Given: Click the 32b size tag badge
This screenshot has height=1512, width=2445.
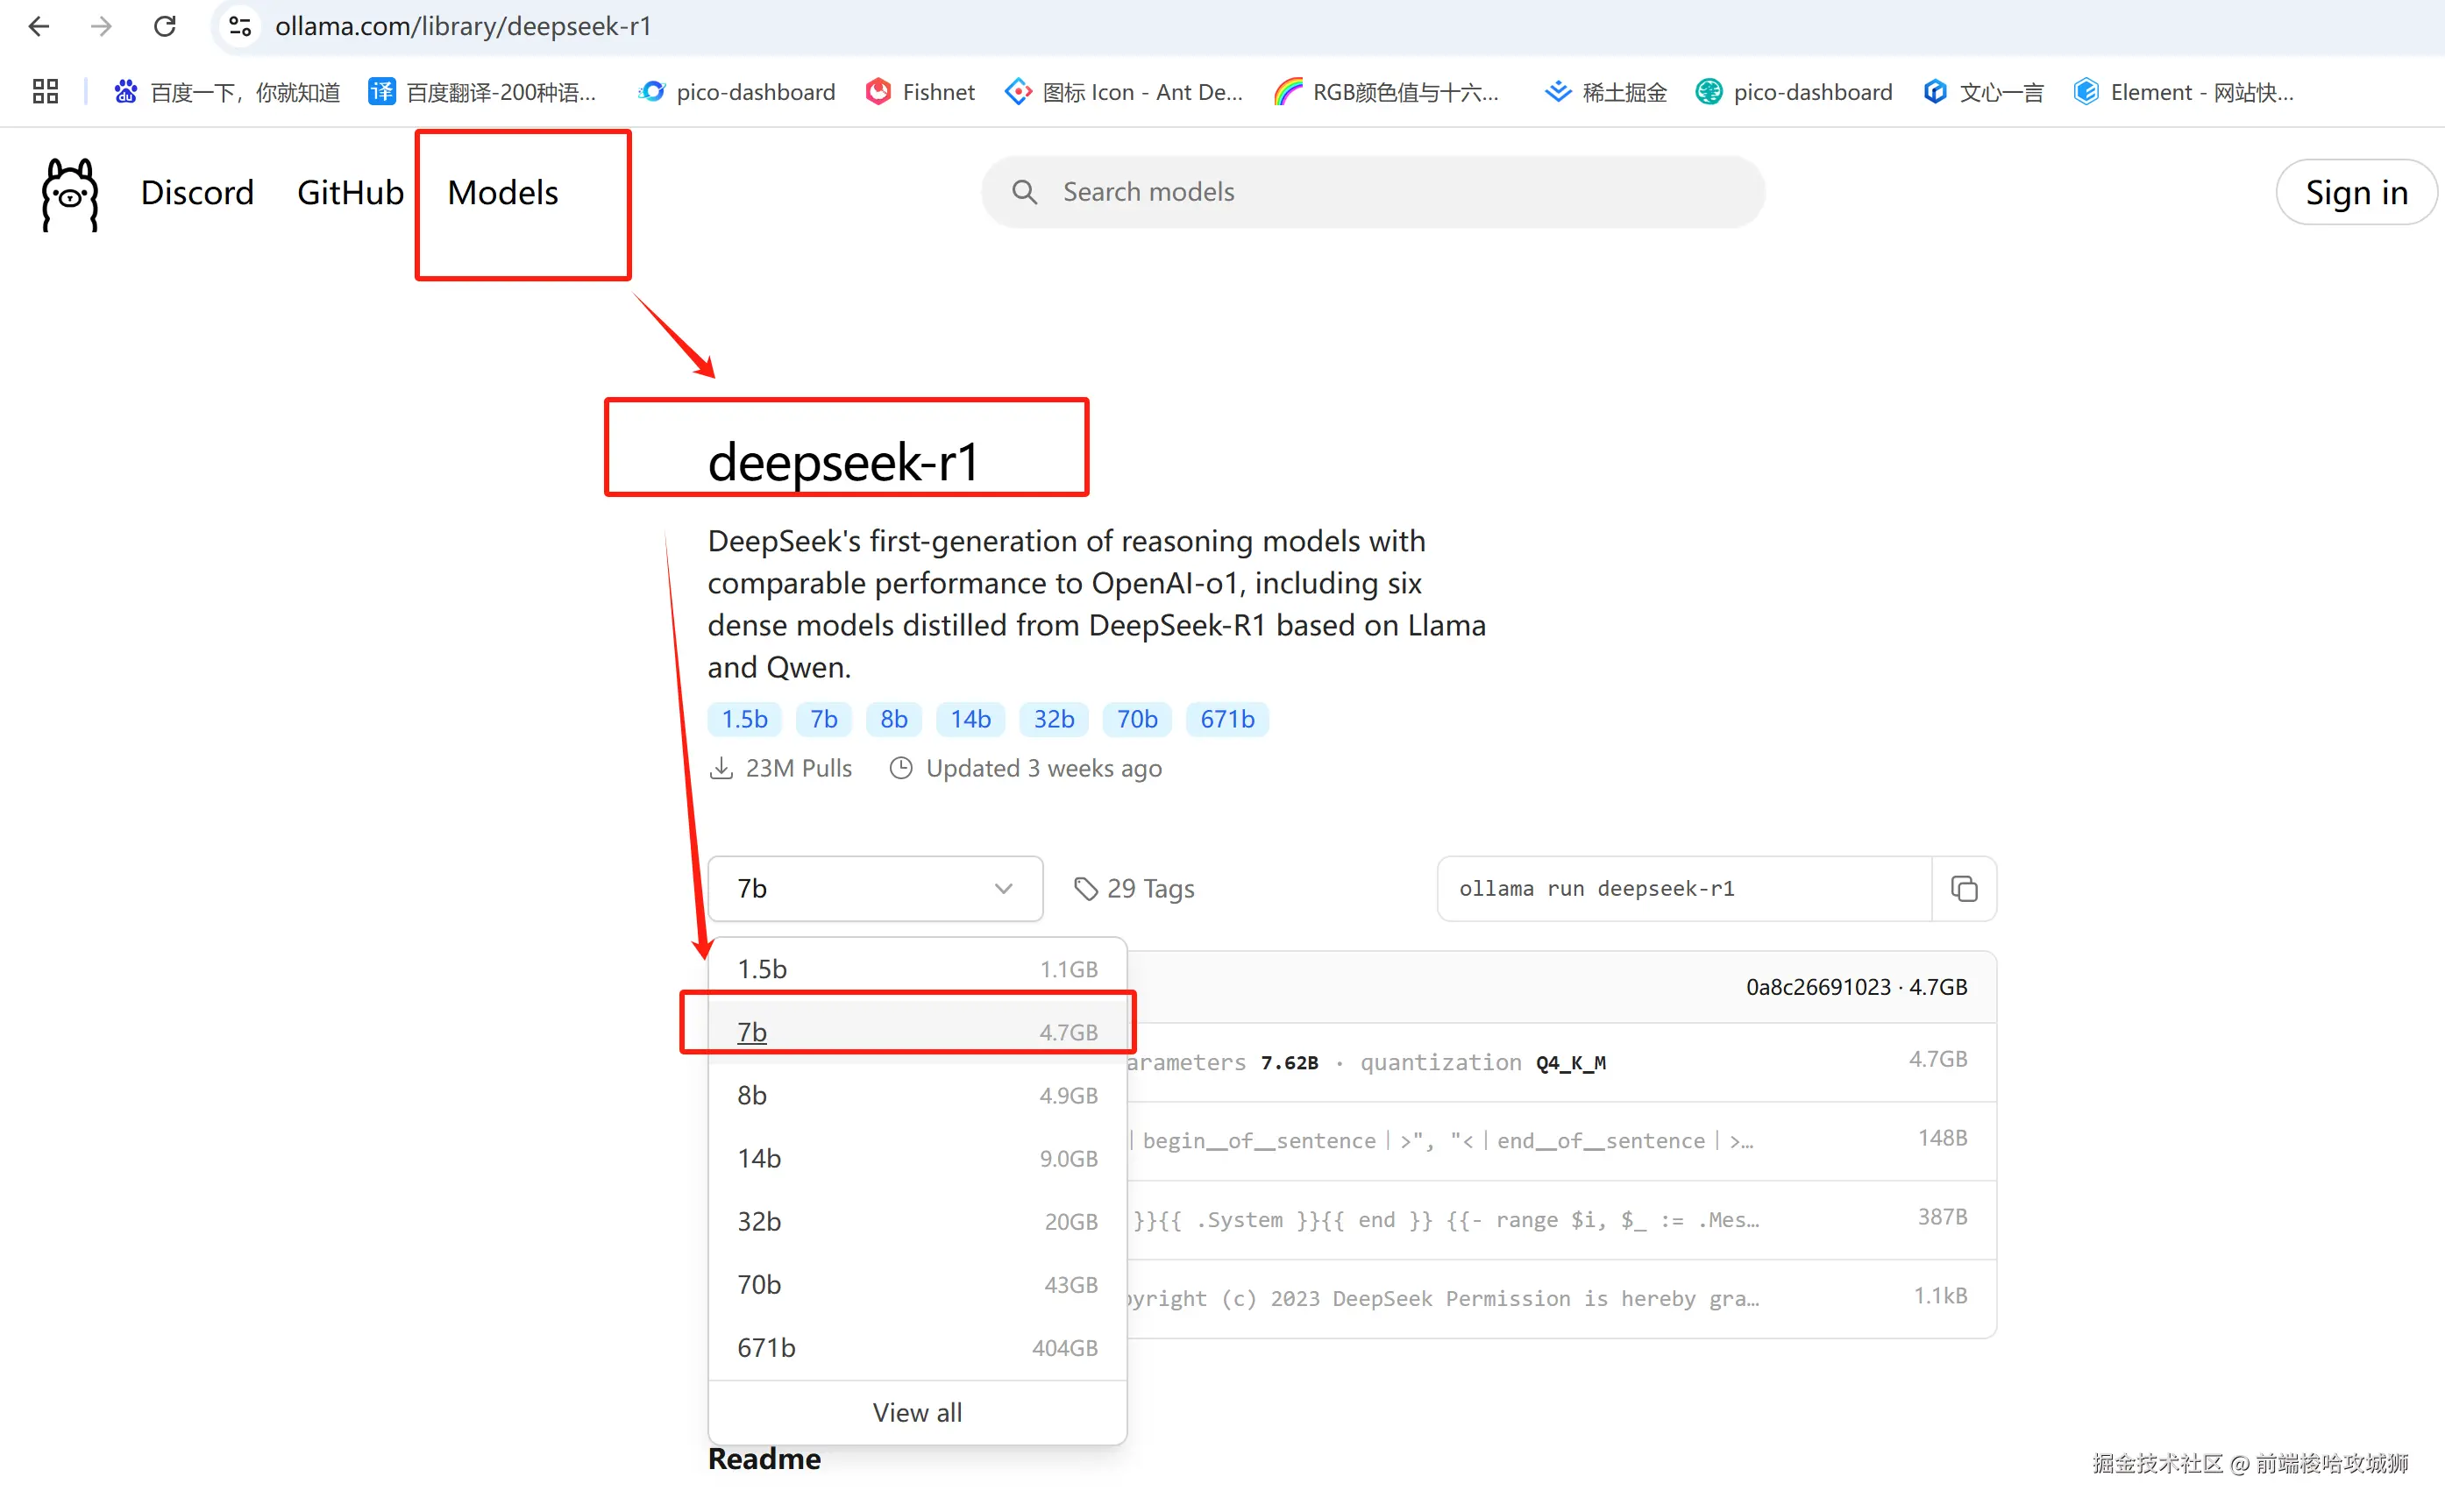Looking at the screenshot, I should click(x=1053, y=719).
